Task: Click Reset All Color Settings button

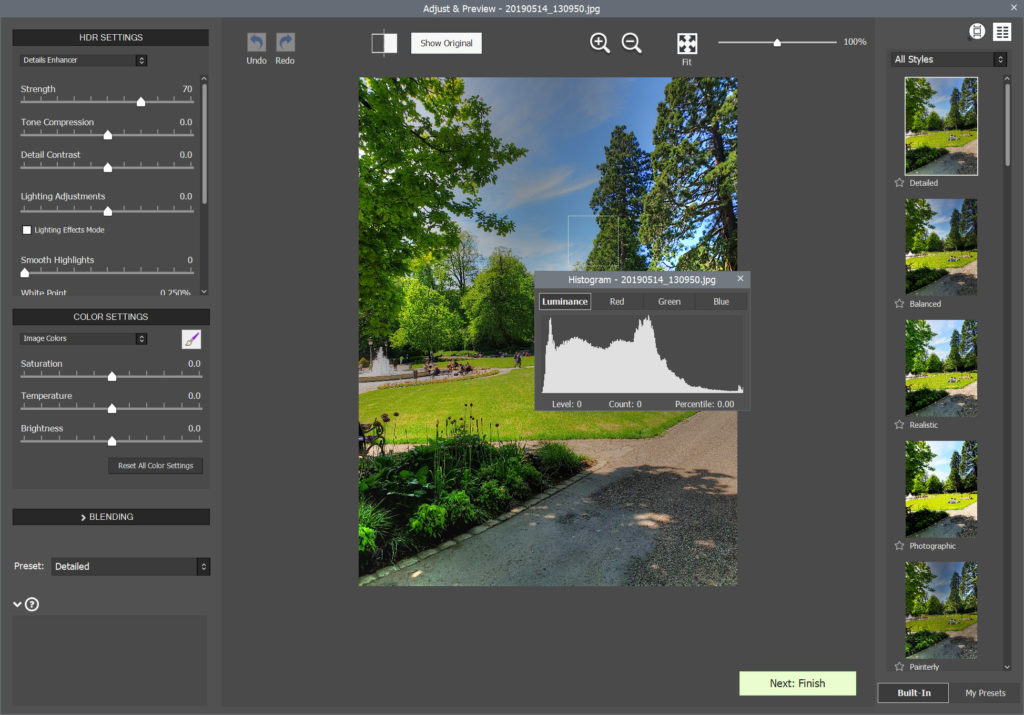Action: 155,466
